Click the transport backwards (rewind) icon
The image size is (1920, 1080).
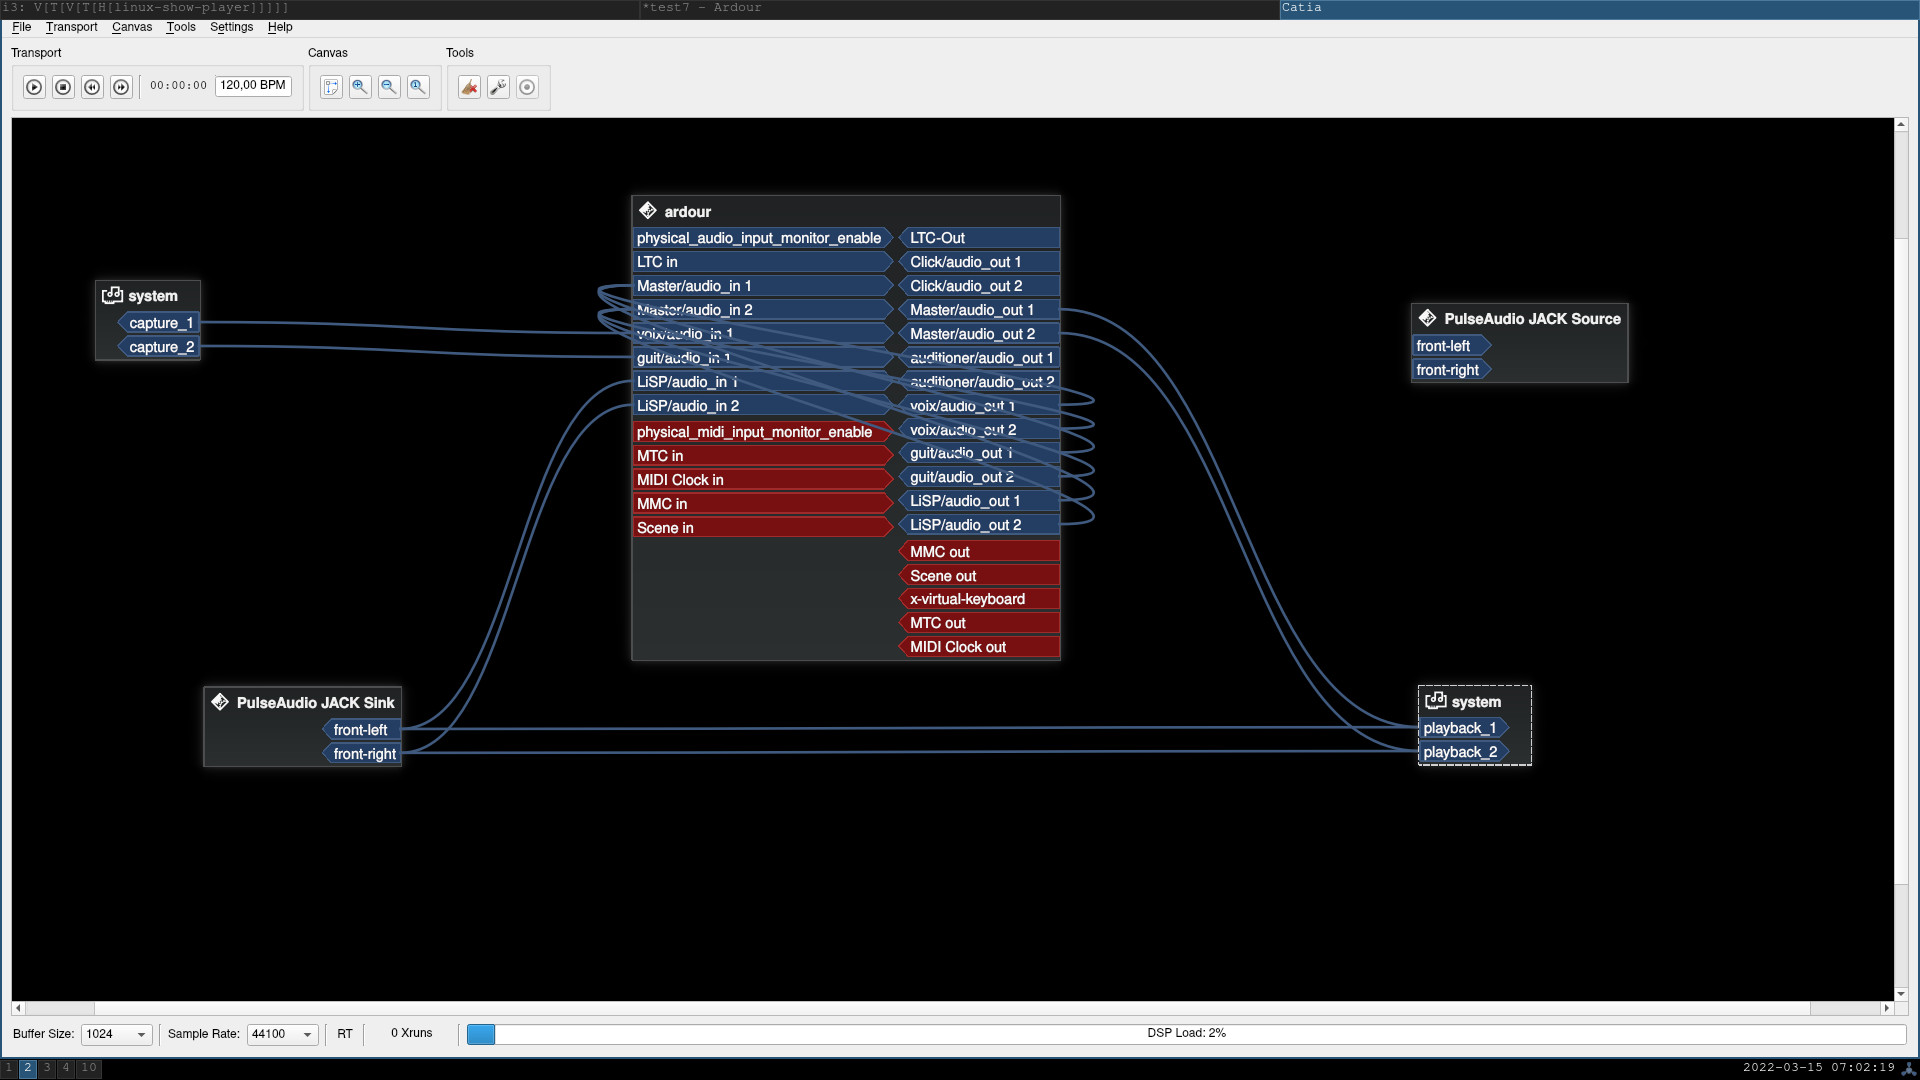click(x=92, y=87)
